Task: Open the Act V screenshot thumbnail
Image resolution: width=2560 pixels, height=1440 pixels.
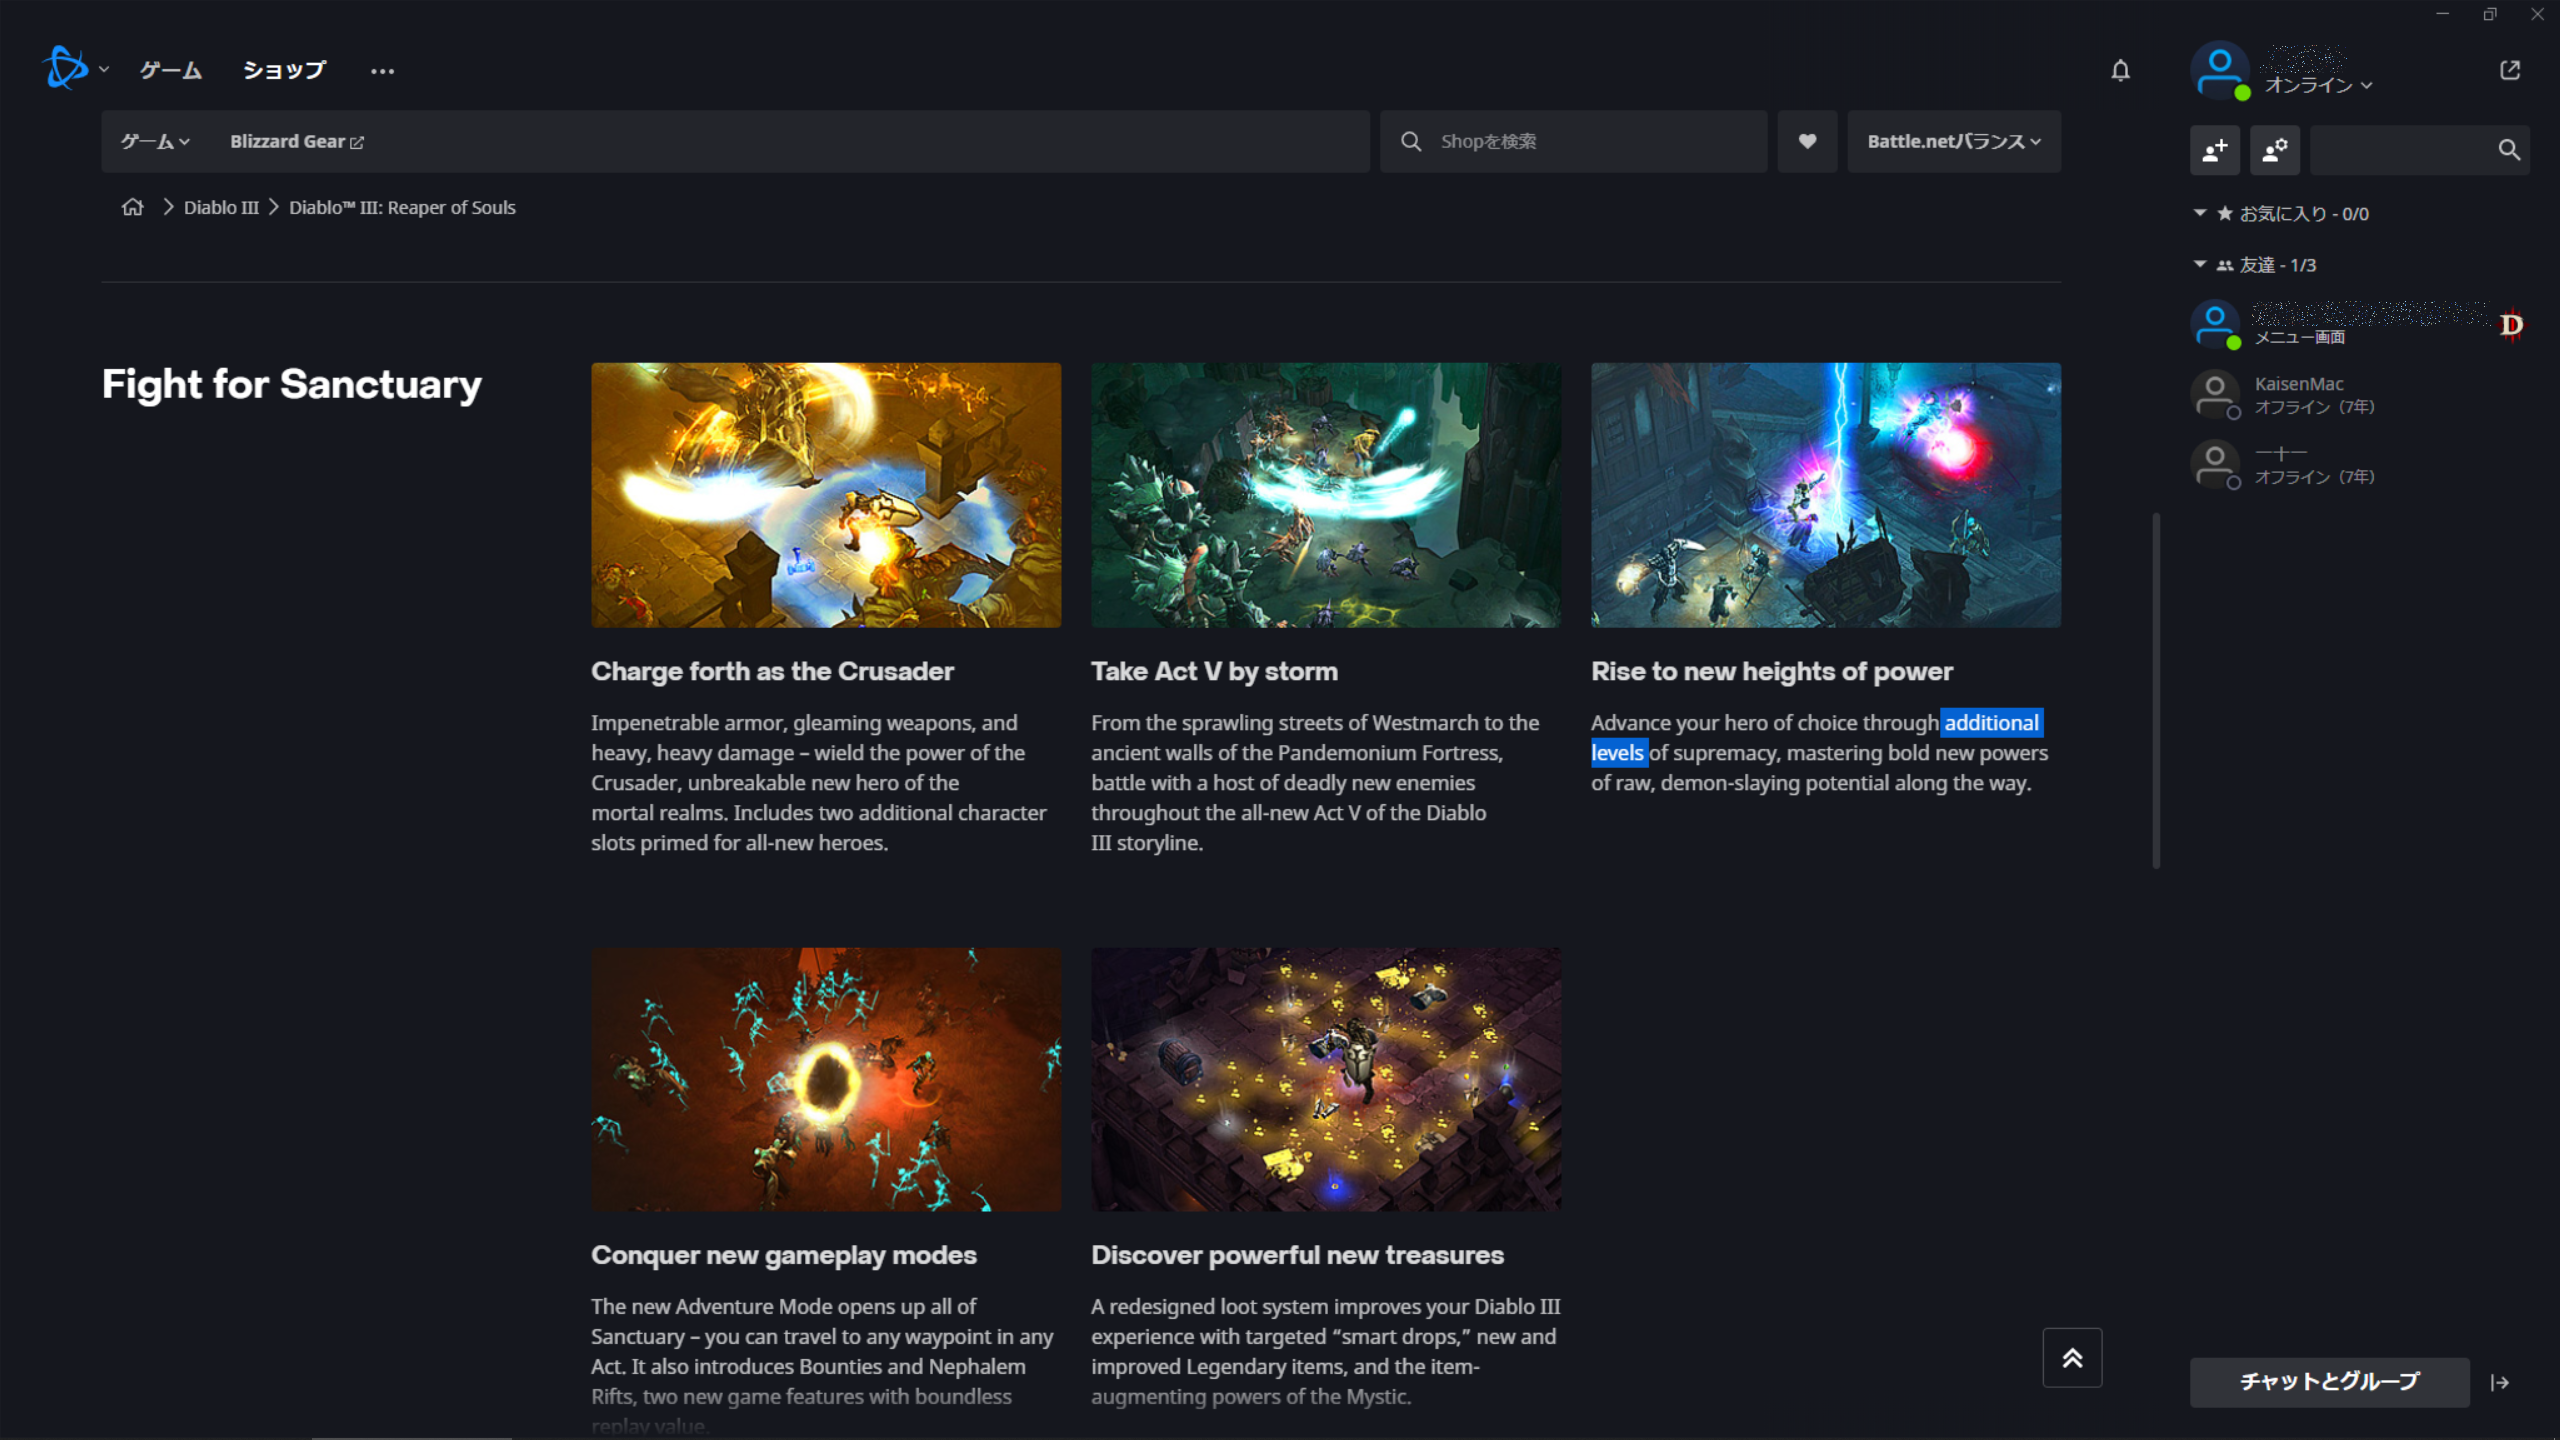Action: [x=1326, y=494]
